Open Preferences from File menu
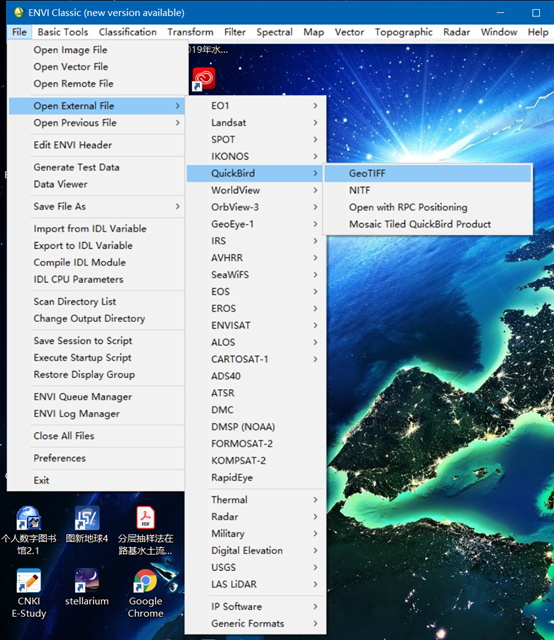This screenshot has height=640, width=554. click(x=97, y=458)
